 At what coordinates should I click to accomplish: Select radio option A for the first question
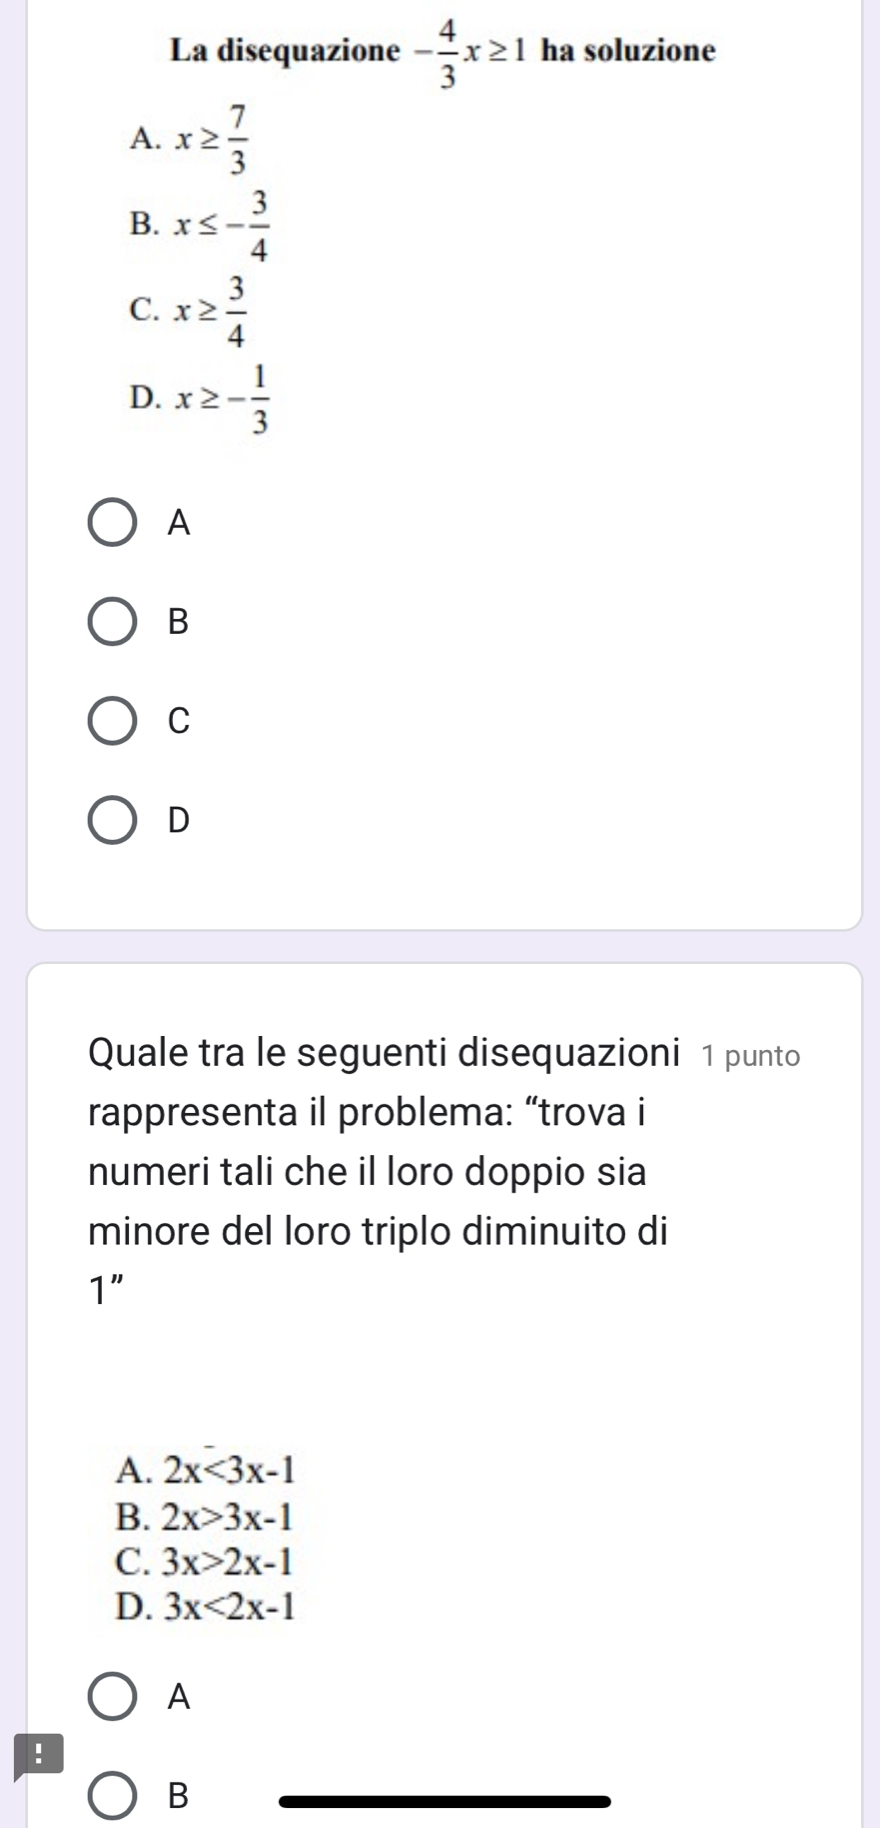113,523
